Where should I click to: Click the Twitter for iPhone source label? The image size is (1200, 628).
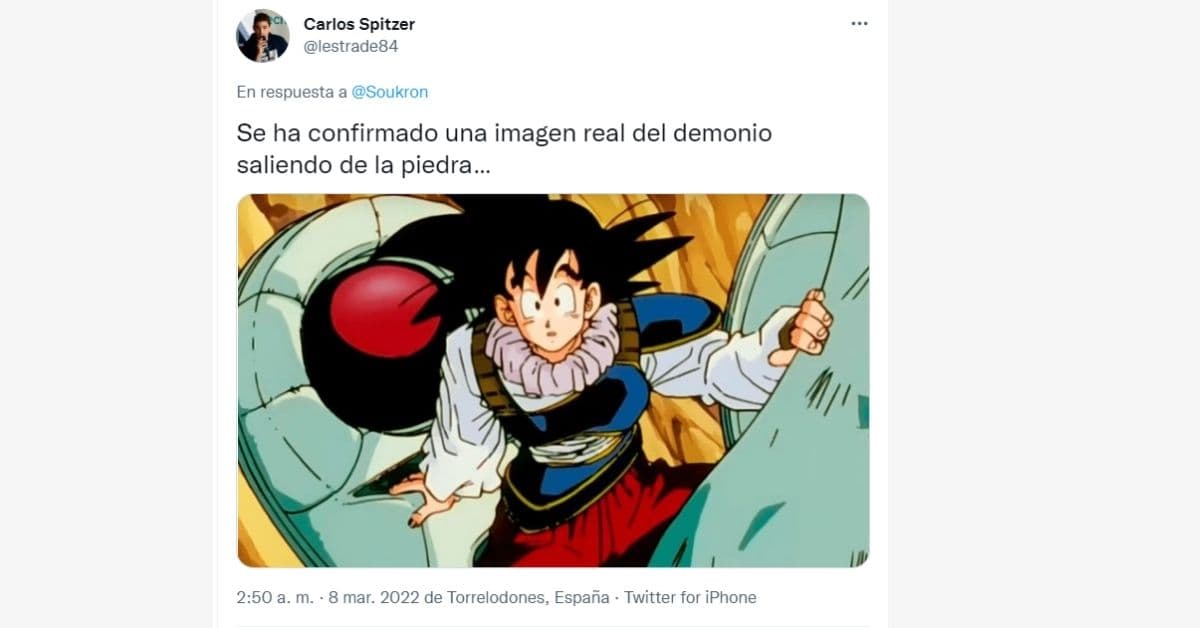coord(691,598)
